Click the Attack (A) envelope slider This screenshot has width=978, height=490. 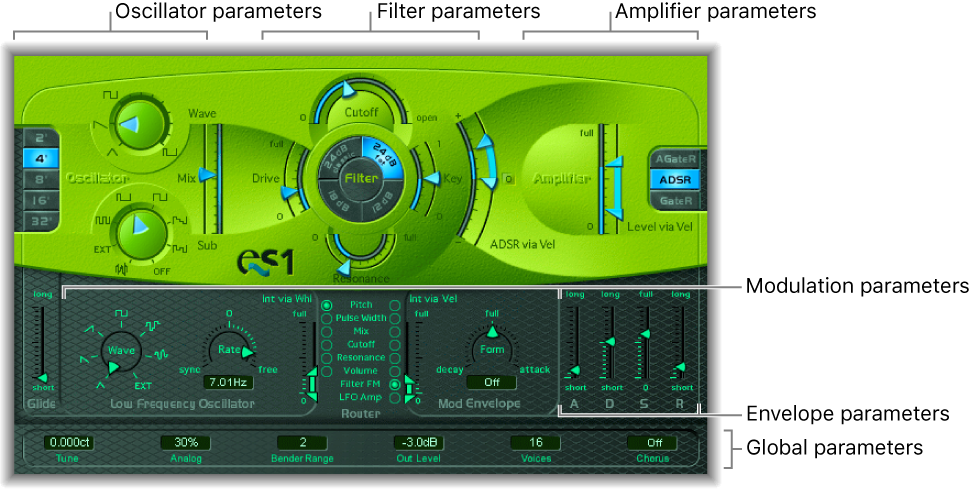[574, 370]
